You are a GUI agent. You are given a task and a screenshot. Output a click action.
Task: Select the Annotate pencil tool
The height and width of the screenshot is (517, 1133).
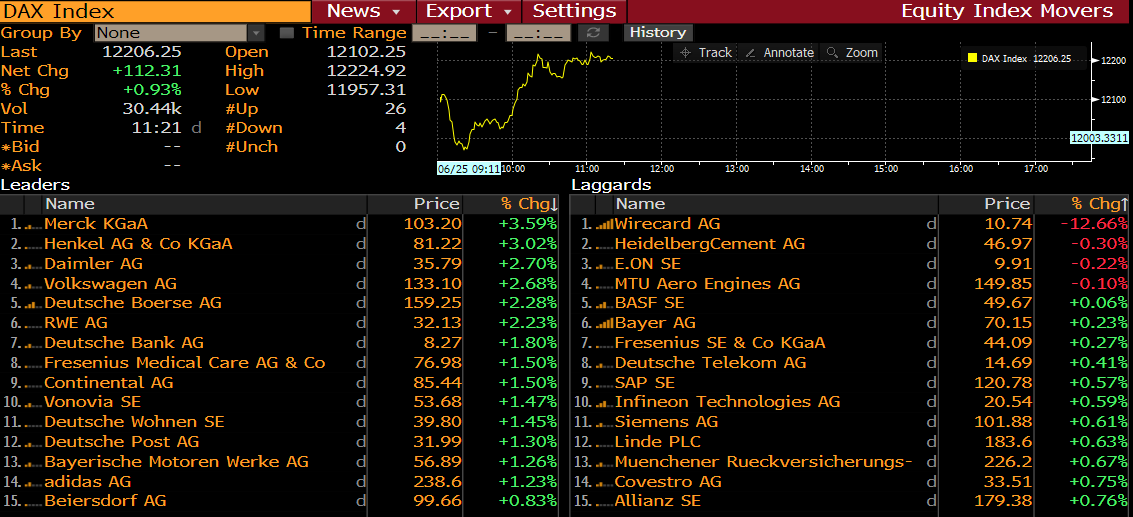click(x=779, y=53)
